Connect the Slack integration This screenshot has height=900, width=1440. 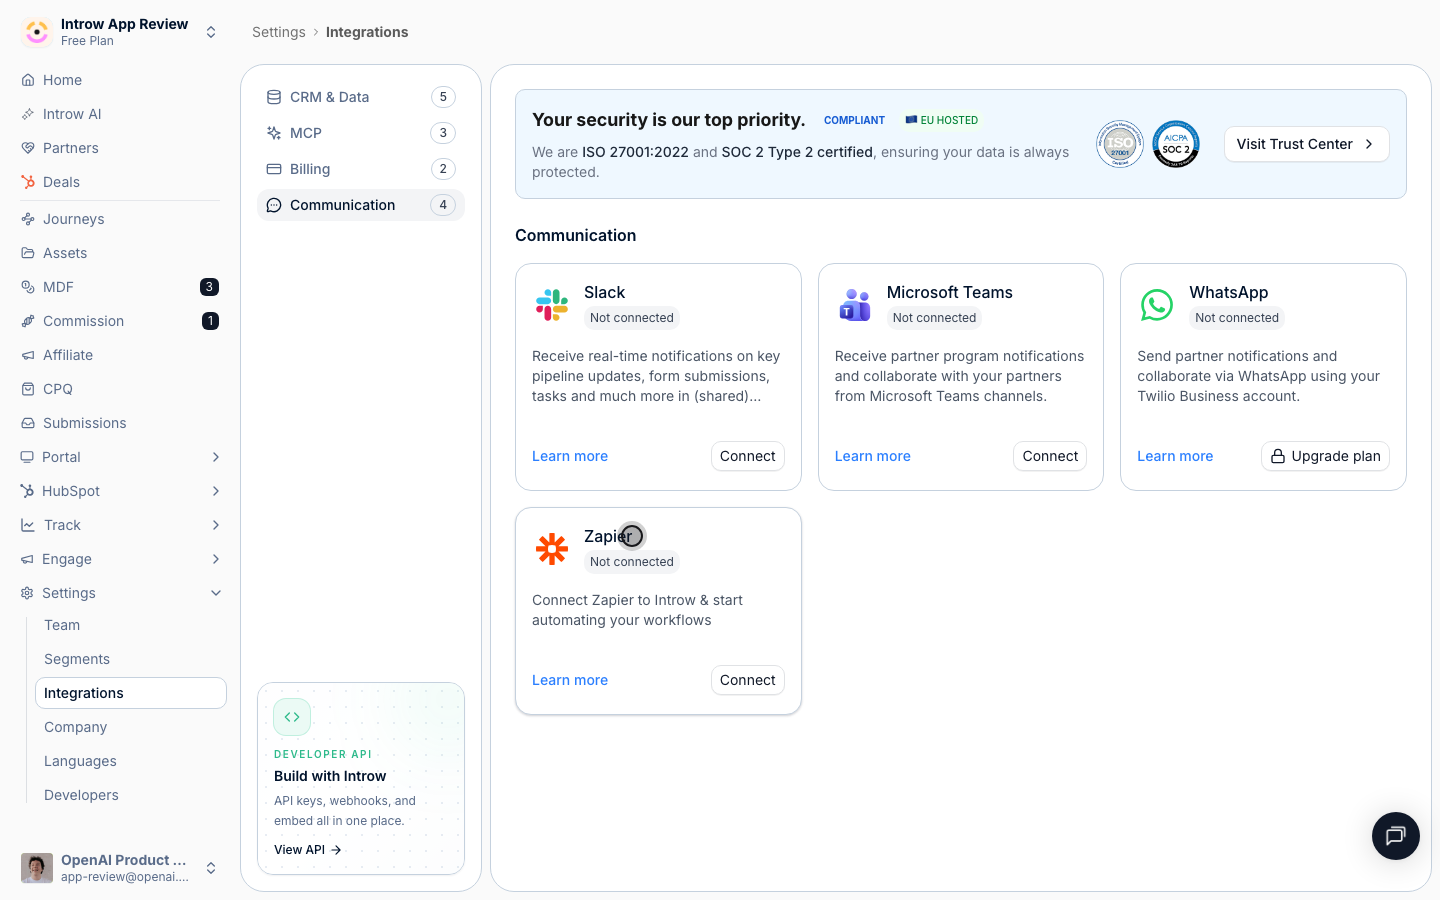tap(748, 456)
